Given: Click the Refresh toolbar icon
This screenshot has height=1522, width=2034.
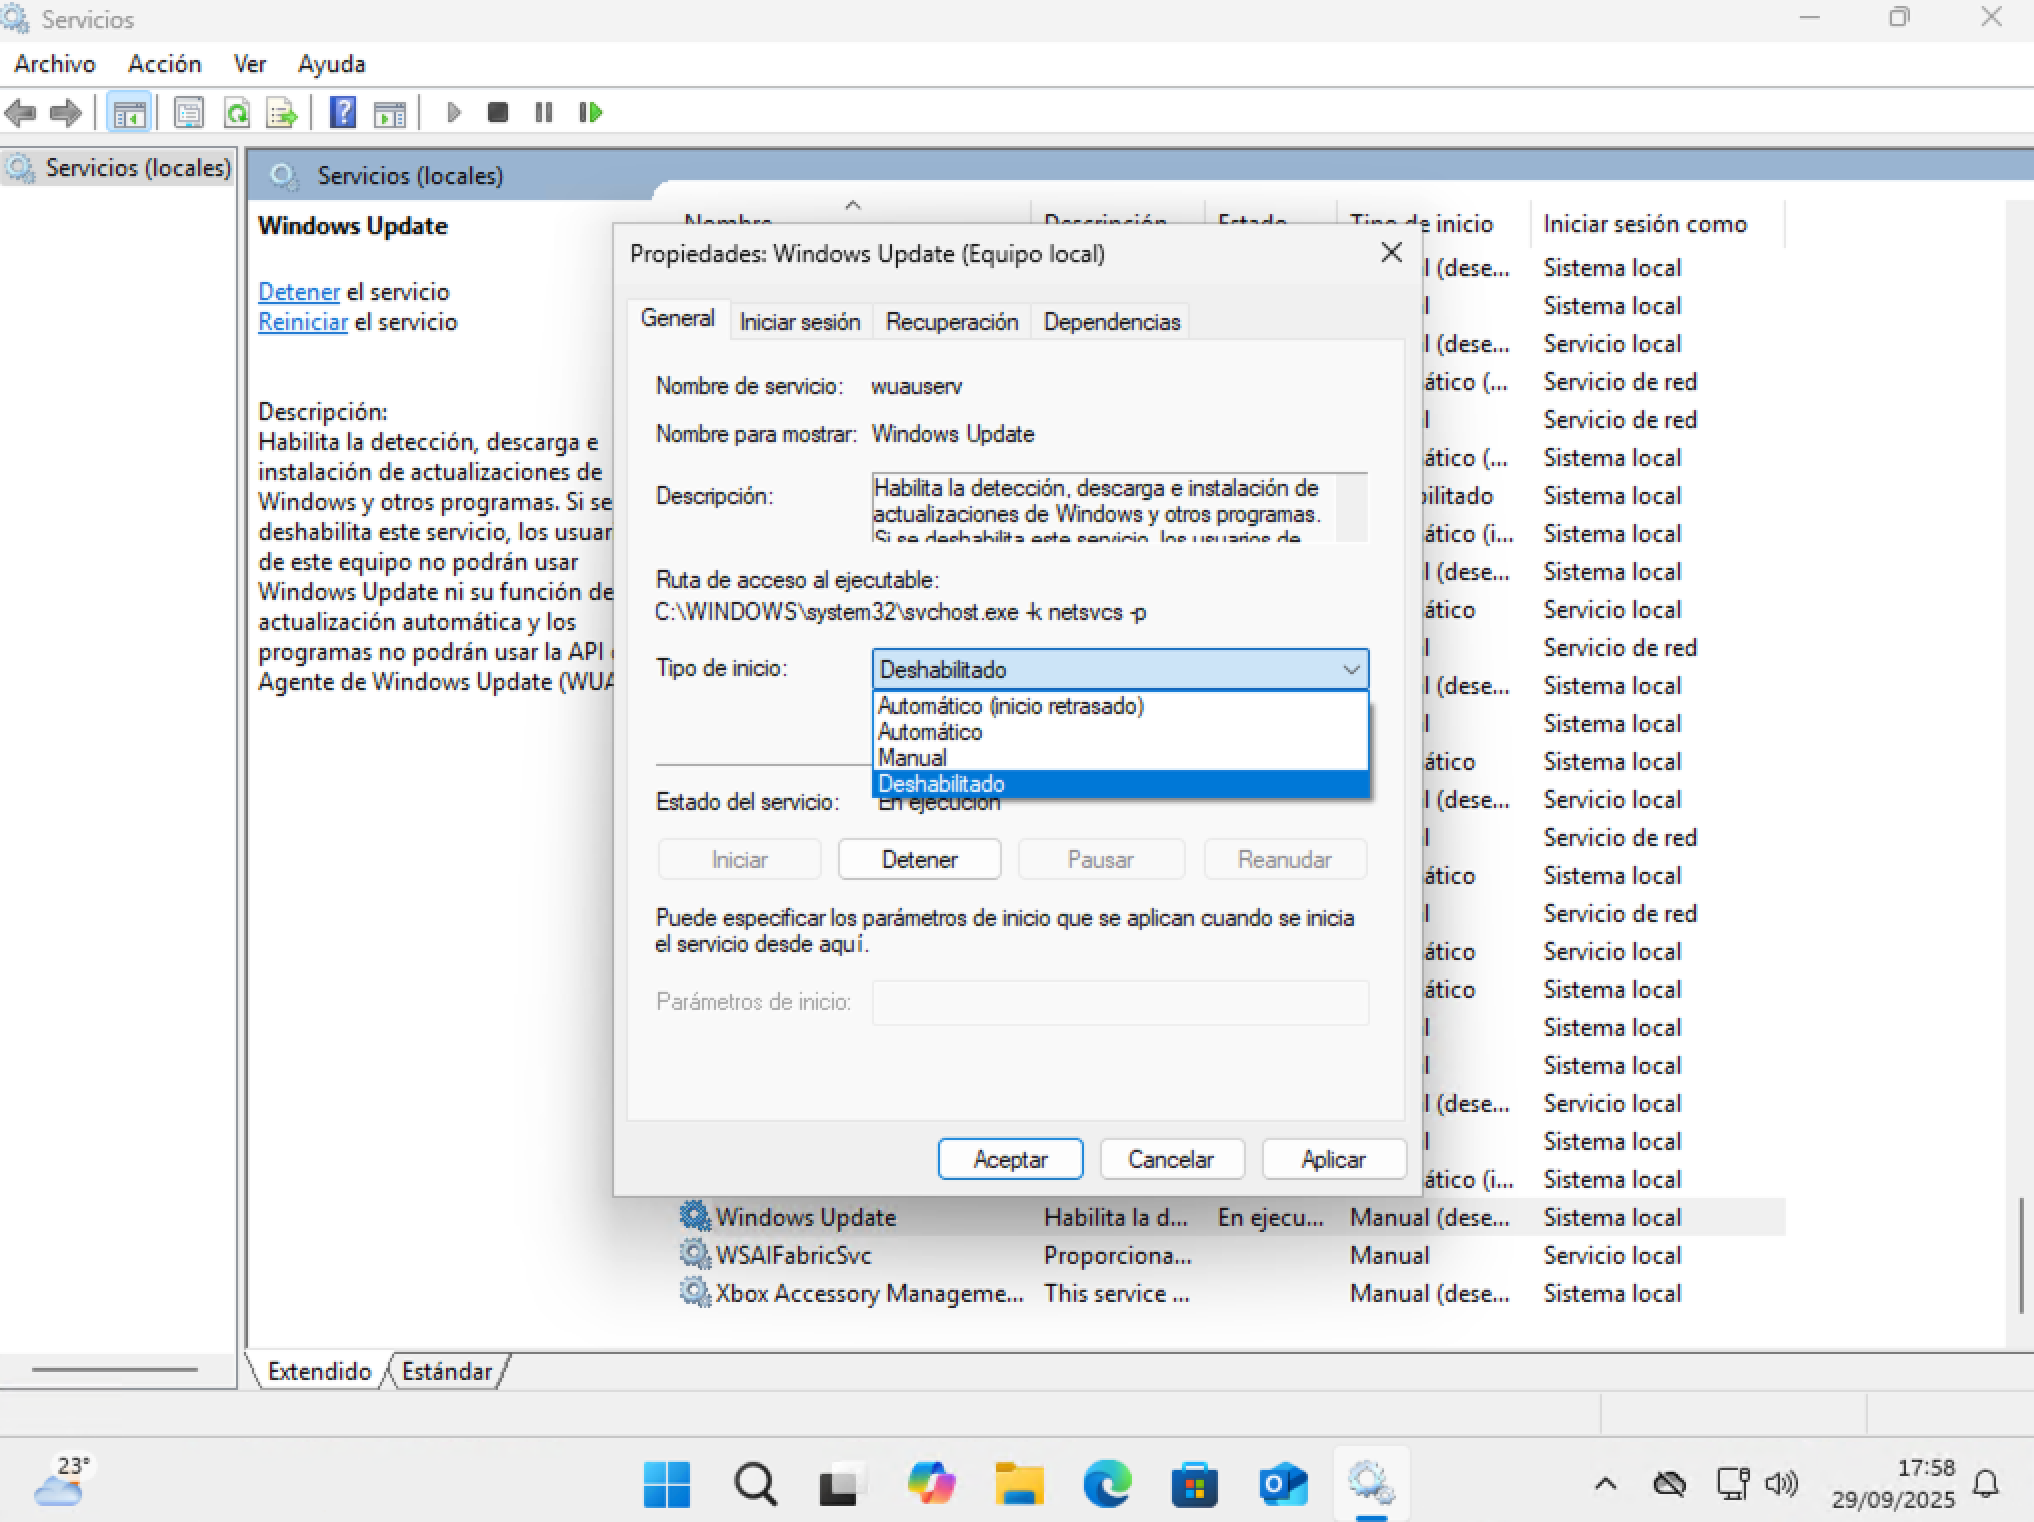Looking at the screenshot, I should click(237, 112).
